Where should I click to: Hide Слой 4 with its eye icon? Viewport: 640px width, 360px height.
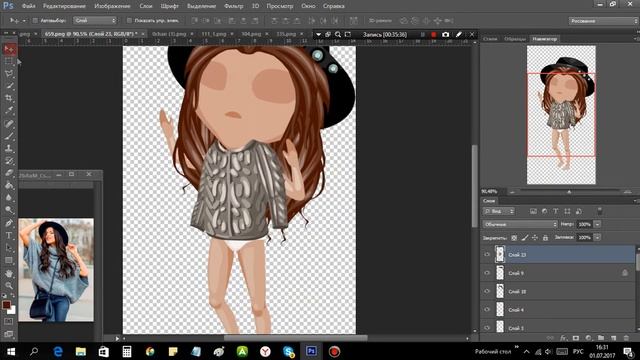[487, 309]
